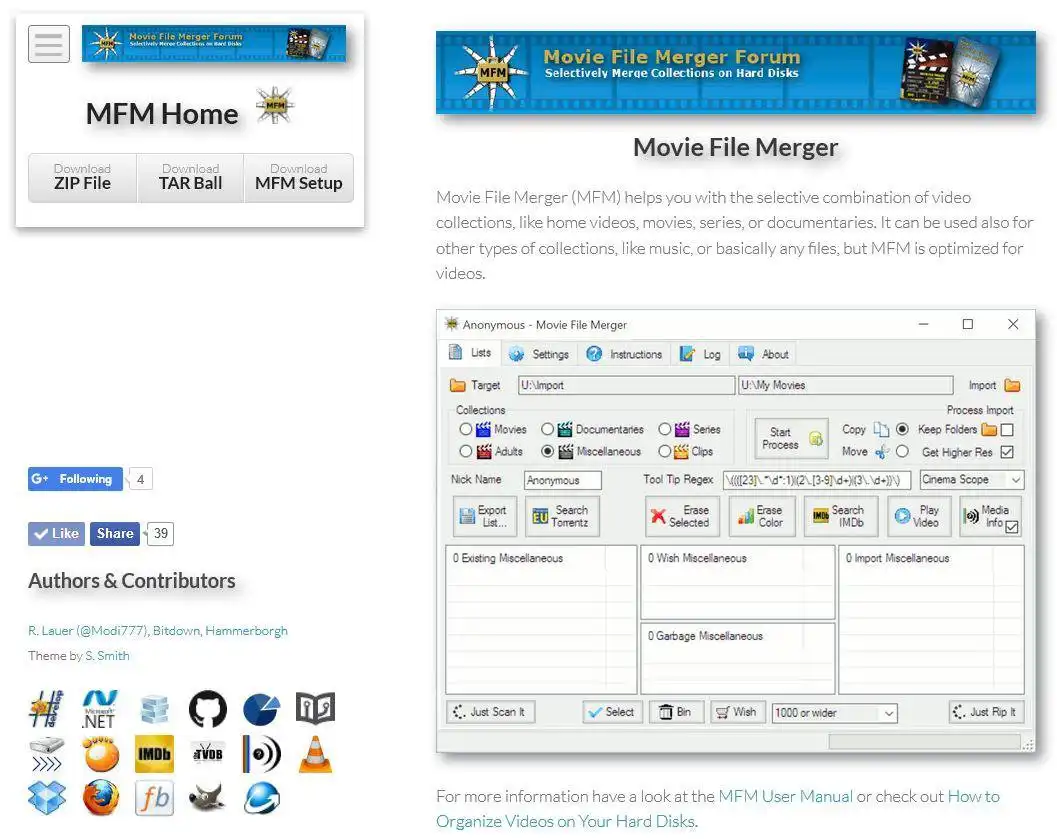Expand the 1000 or wider dropdown

(835, 713)
